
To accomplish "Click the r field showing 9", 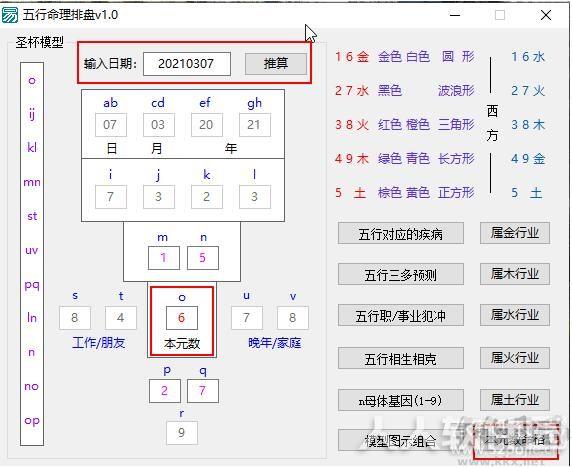I will click(x=182, y=433).
